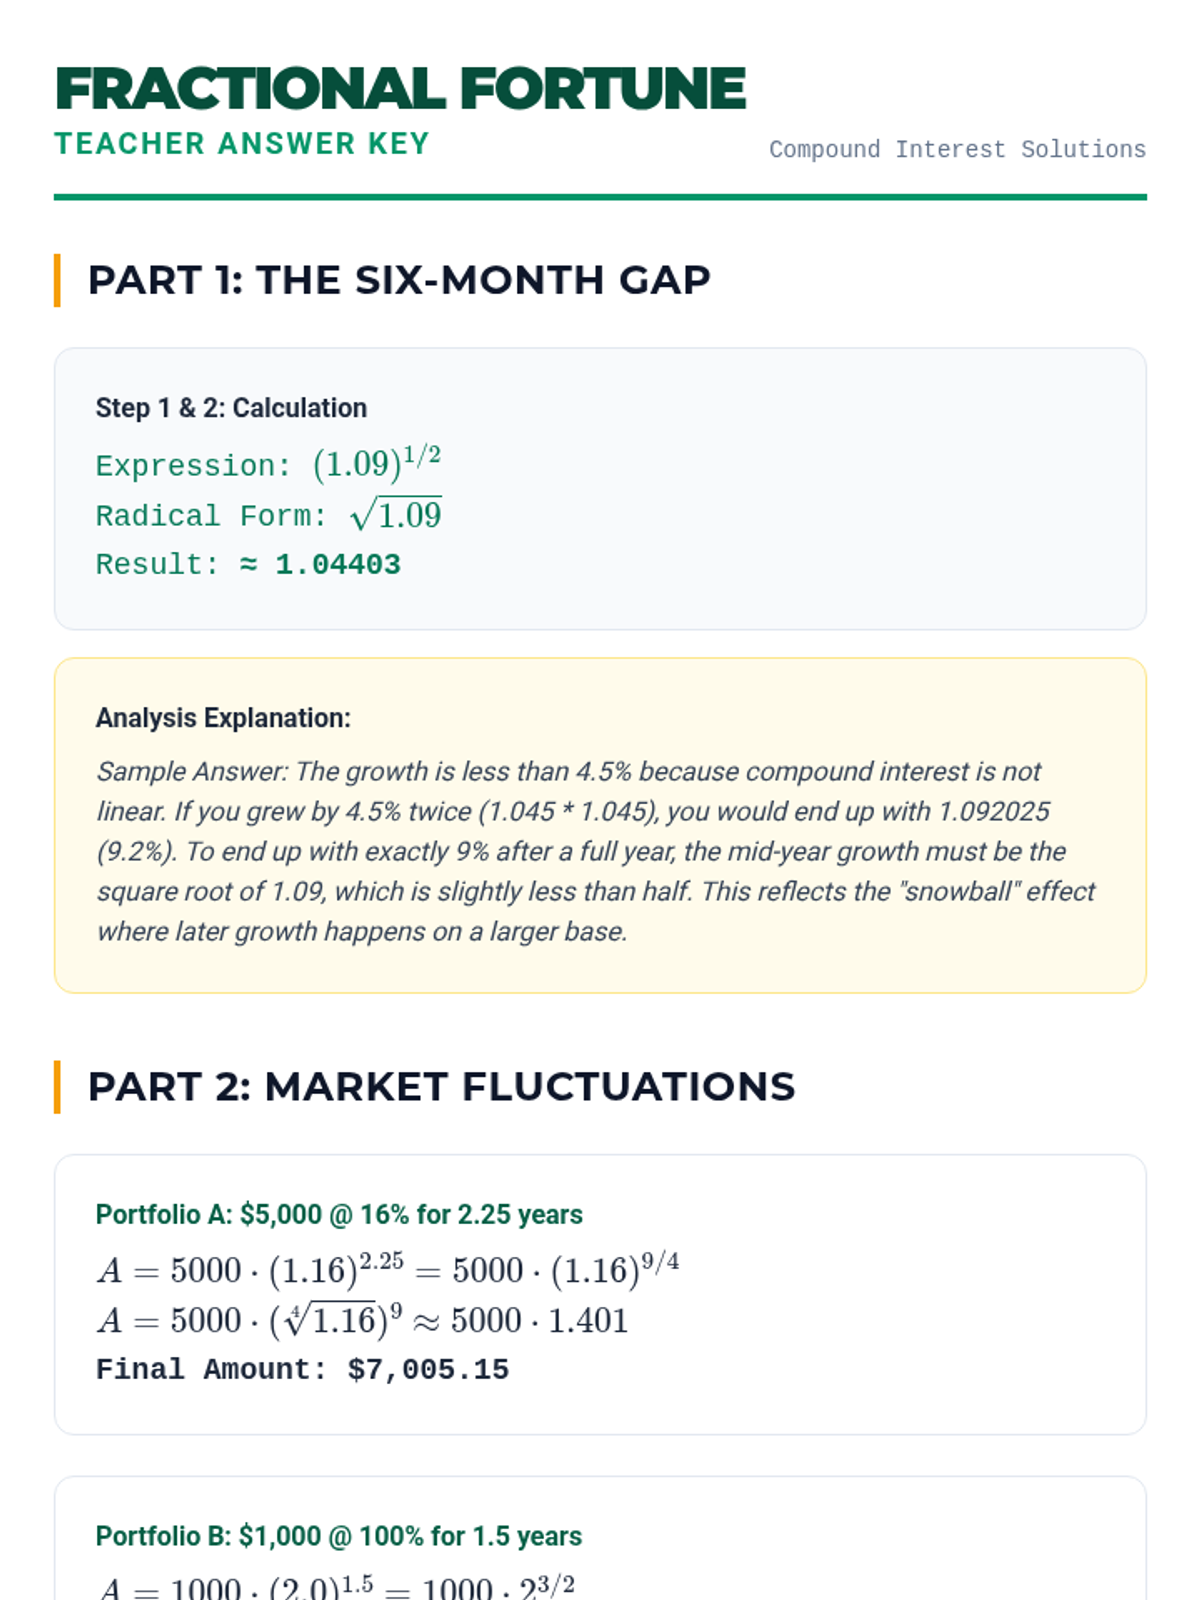Click the Analysis Explanation heading
Viewport: 1200px width, 1600px height.
(223, 718)
